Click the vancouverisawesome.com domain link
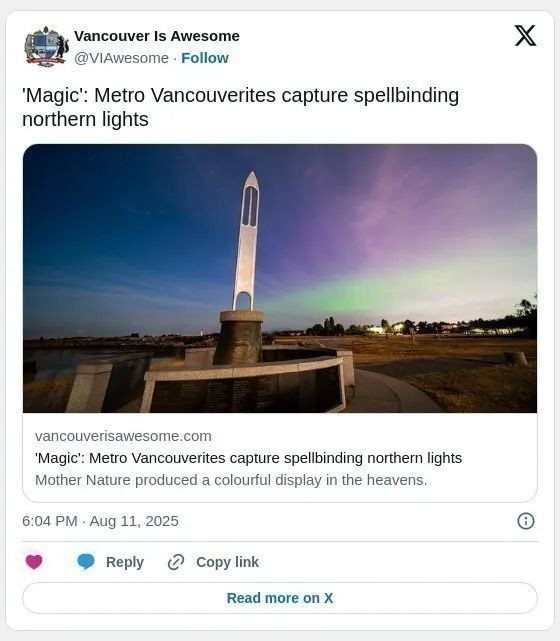The height and width of the screenshot is (641, 560). tap(123, 436)
